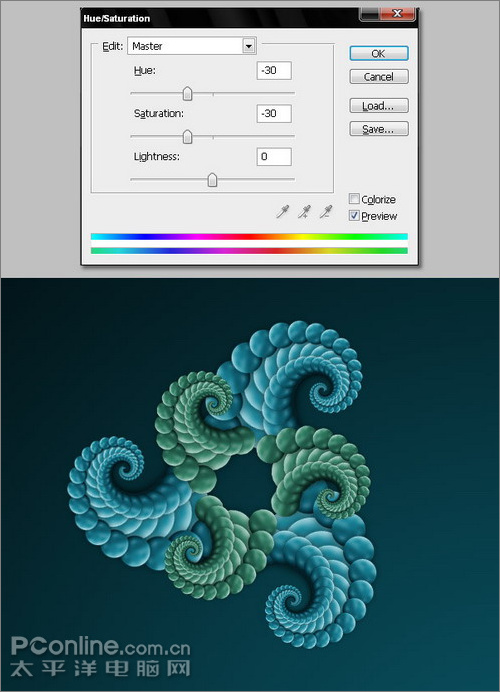The width and height of the screenshot is (500, 692).
Task: Click the Hue slider handle
Action: point(188,94)
